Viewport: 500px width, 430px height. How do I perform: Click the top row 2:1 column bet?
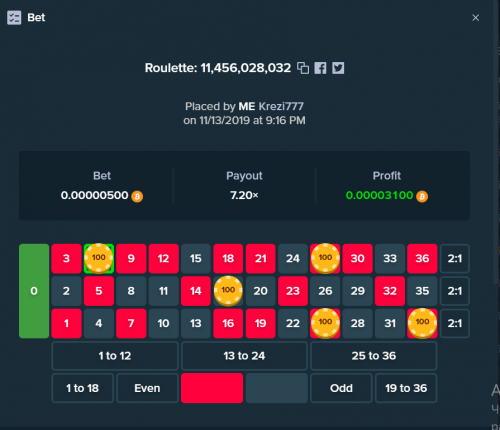455,258
